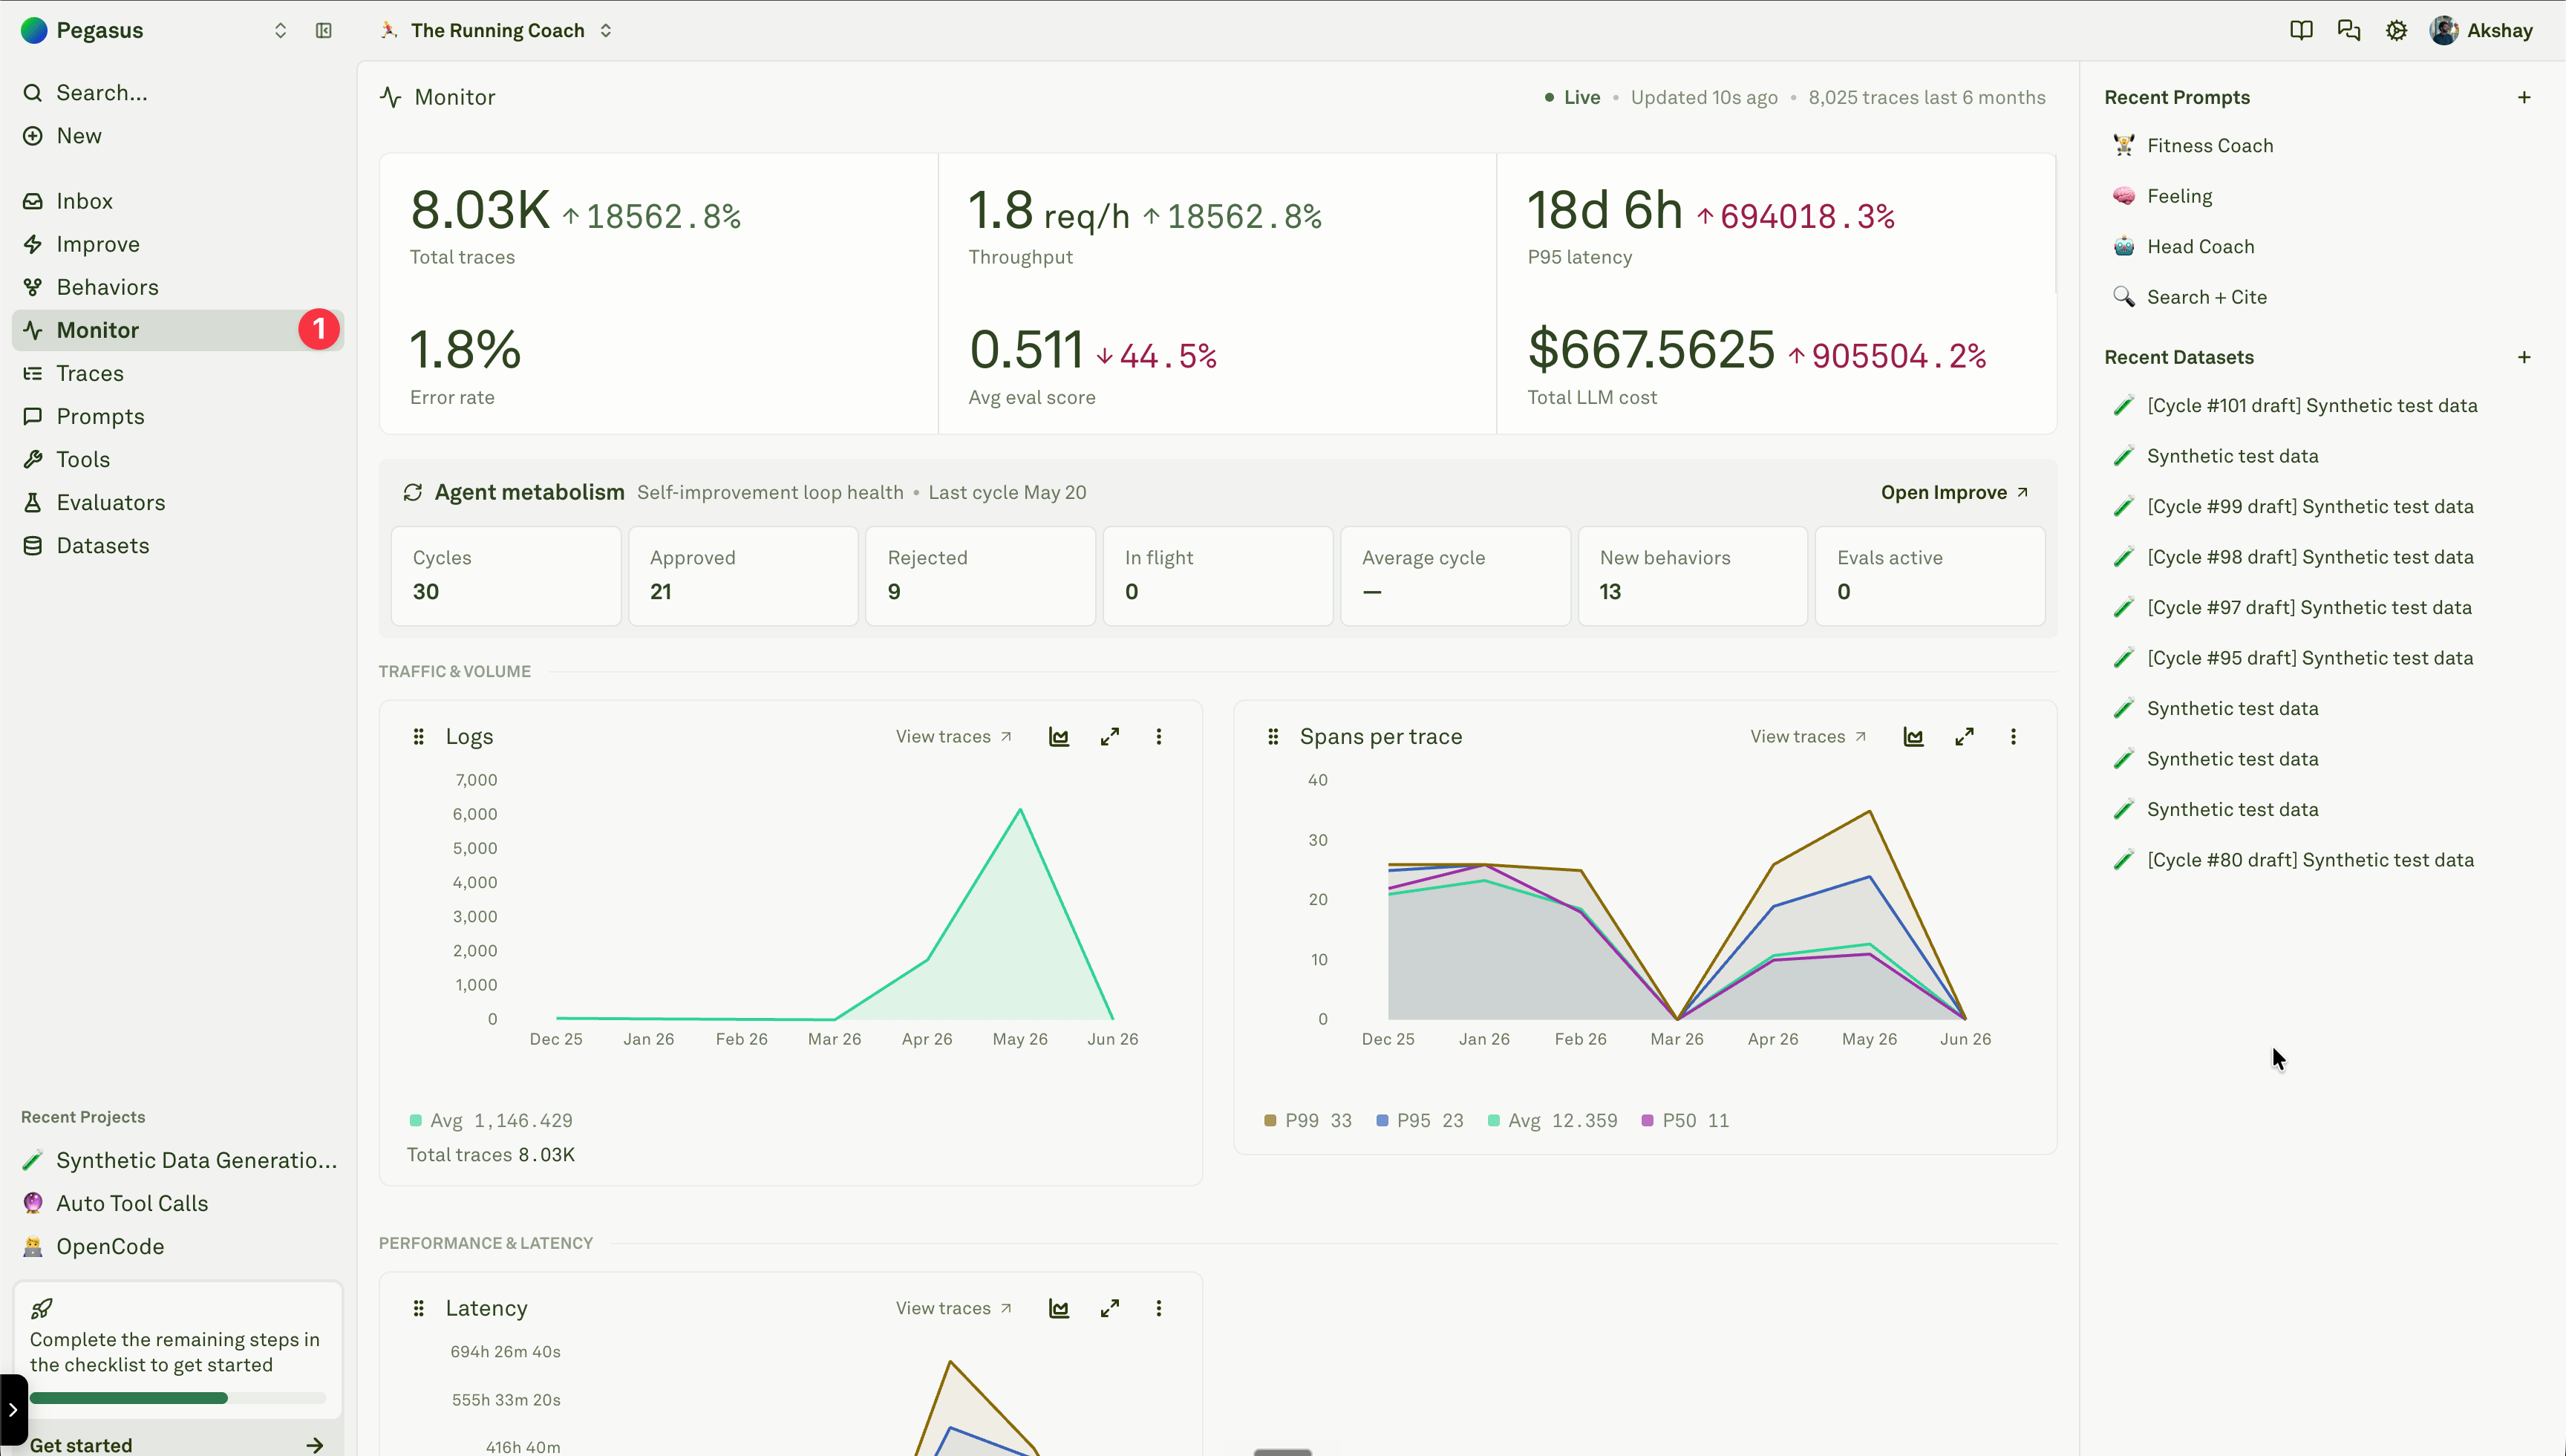Image resolution: width=2566 pixels, height=1456 pixels.
Task: Add a new recent prompt with plus
Action: [x=2523, y=97]
